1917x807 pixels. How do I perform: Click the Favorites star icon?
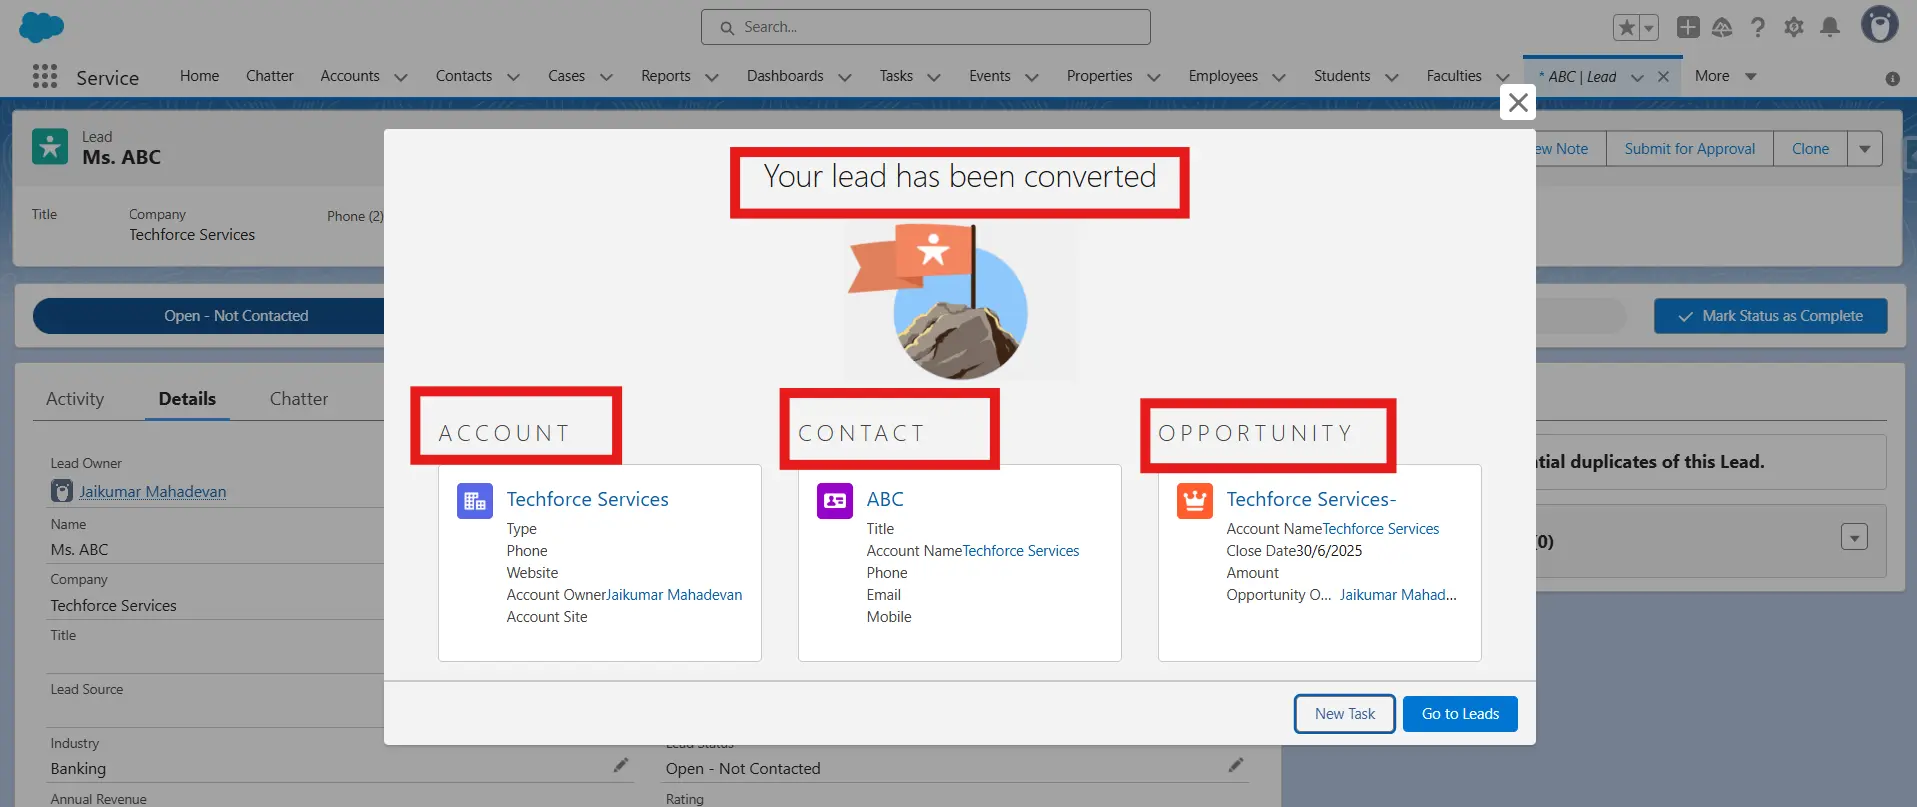click(x=1627, y=27)
